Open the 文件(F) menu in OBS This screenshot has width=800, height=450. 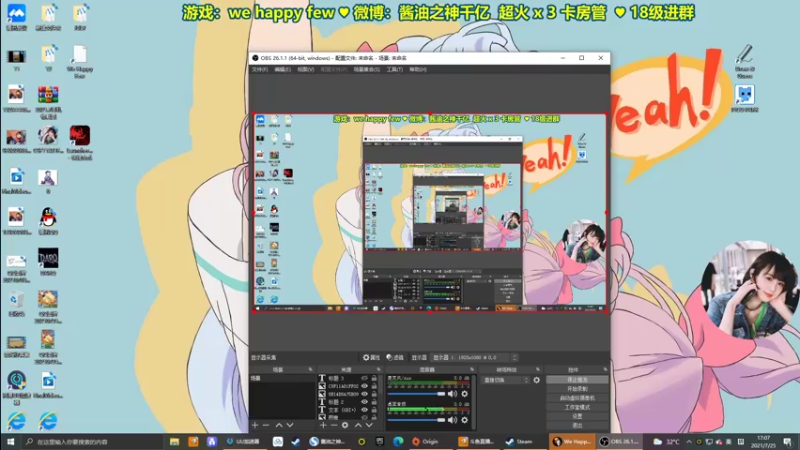point(260,69)
